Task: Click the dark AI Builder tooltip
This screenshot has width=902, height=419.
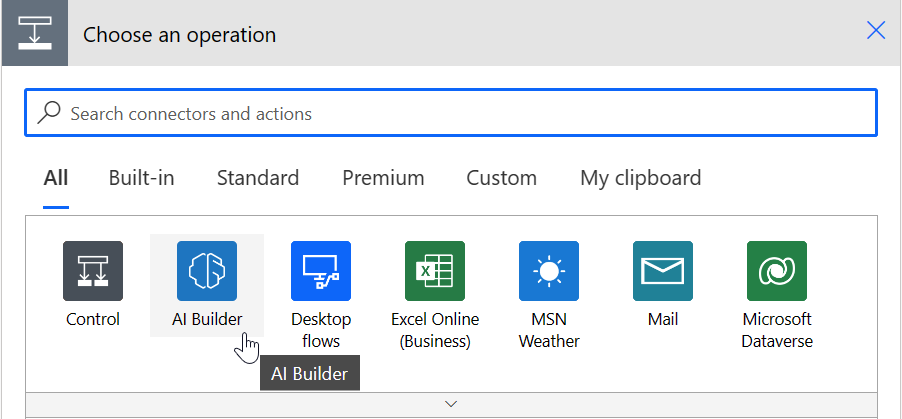Action: [x=309, y=374]
